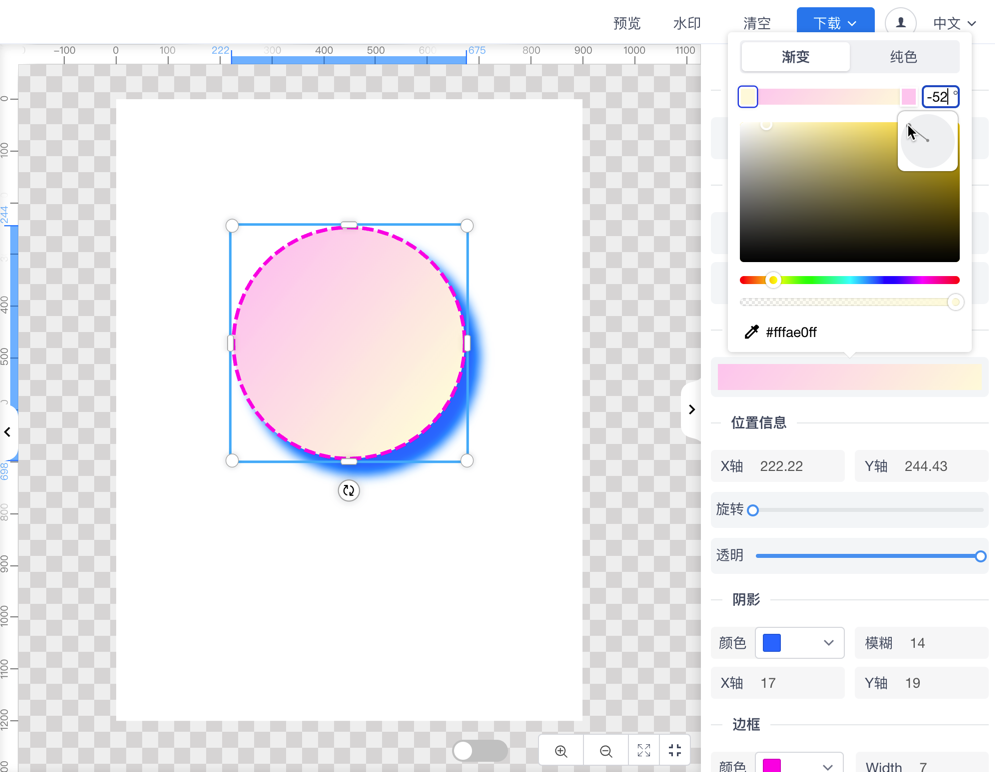Screen dimensions: 995x772
Task: Open the shadow color dropdown
Action: (x=799, y=643)
